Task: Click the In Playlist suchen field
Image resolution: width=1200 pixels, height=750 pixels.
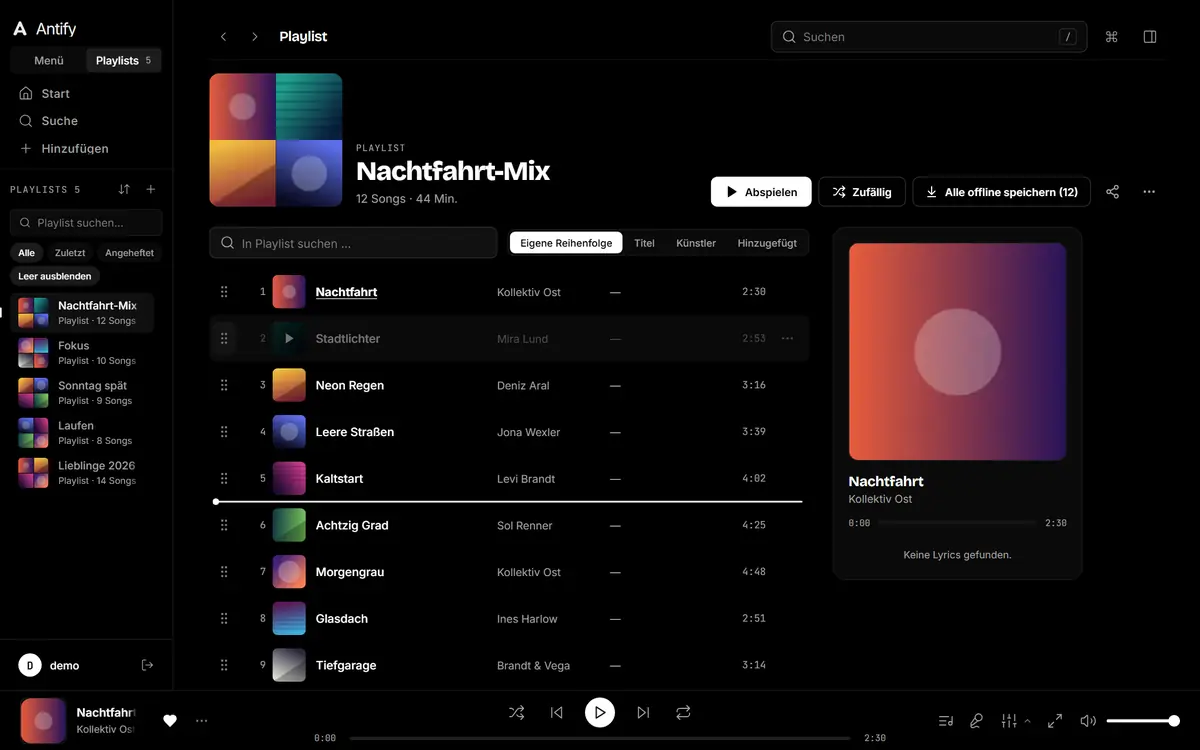Action: [353, 243]
